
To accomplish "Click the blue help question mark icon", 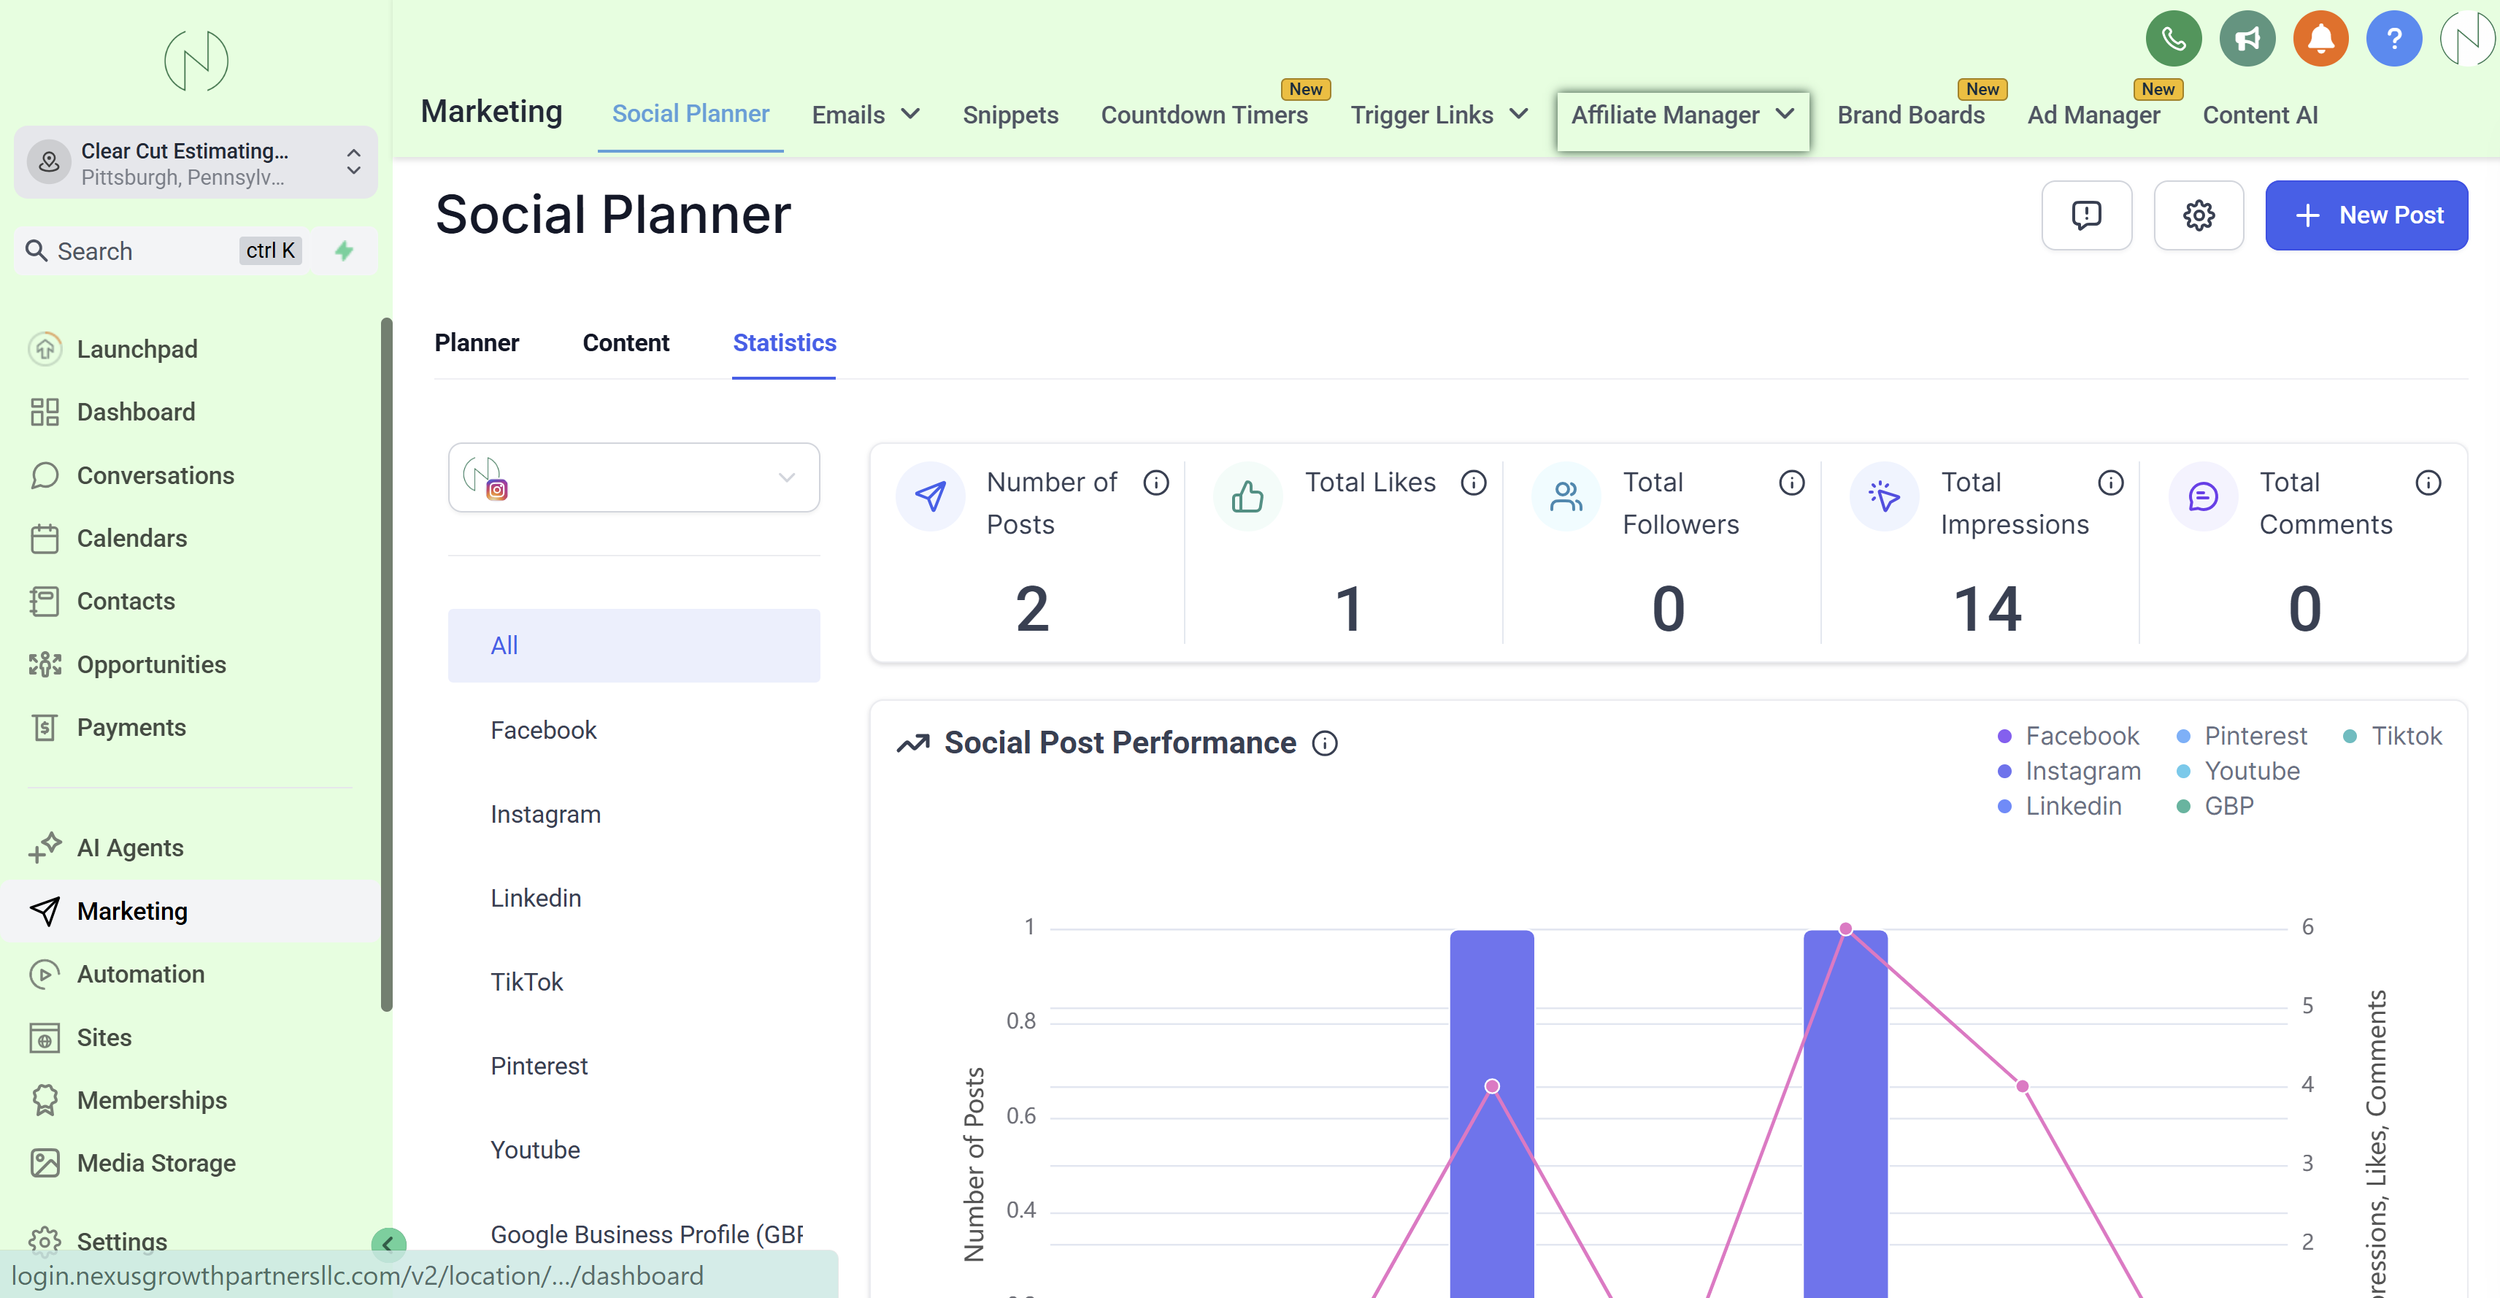I will point(2394,39).
